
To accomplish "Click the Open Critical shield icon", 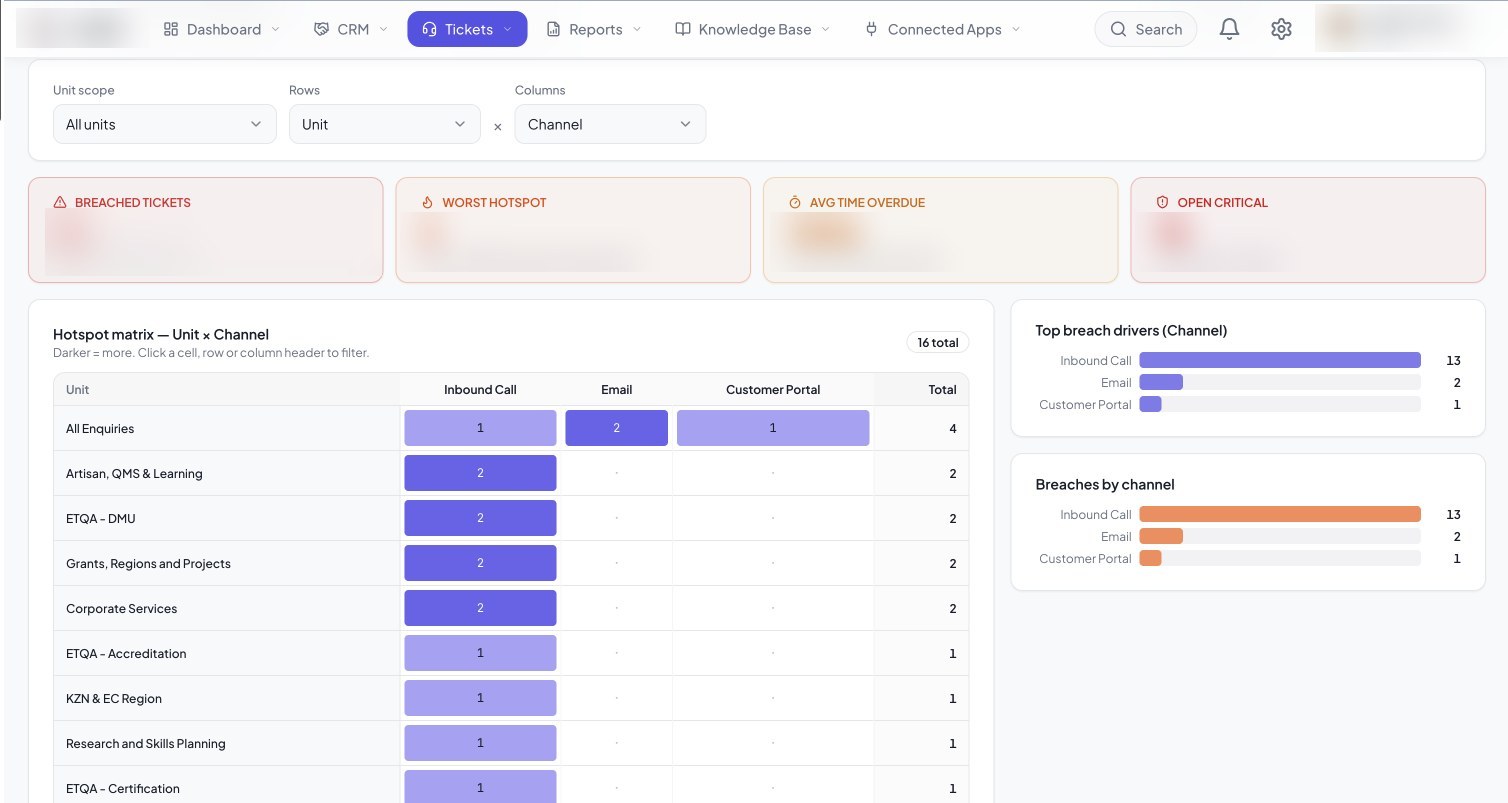I will 1162,202.
